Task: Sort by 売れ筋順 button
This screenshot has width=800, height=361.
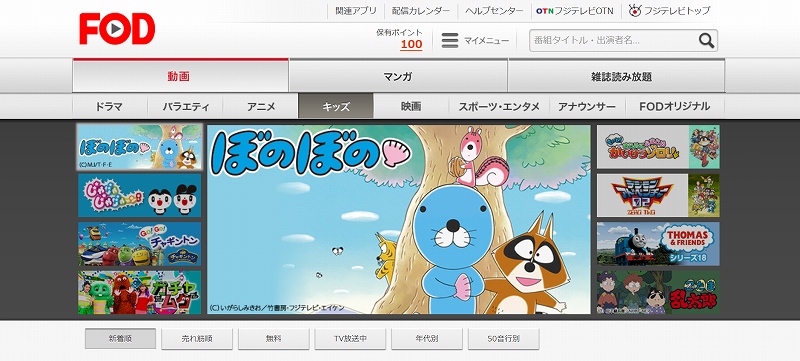Action: 197,339
